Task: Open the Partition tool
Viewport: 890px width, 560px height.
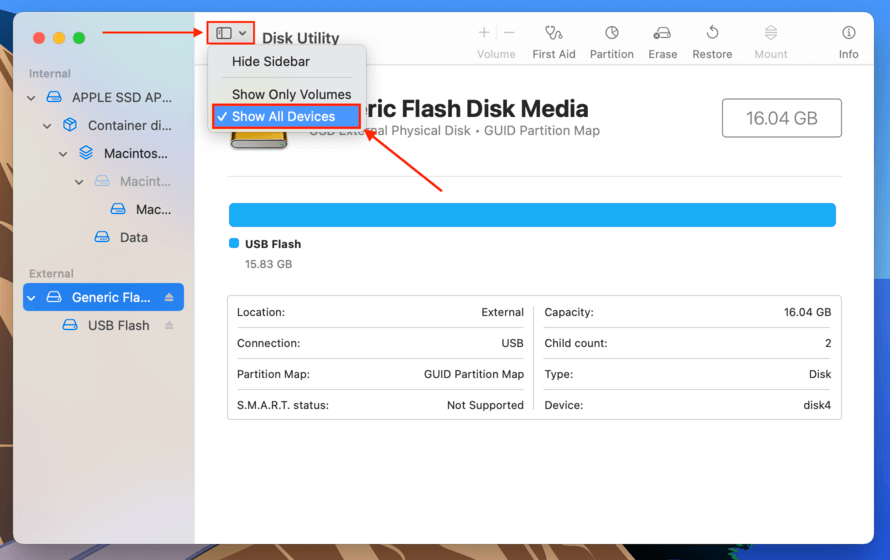Action: (x=611, y=42)
